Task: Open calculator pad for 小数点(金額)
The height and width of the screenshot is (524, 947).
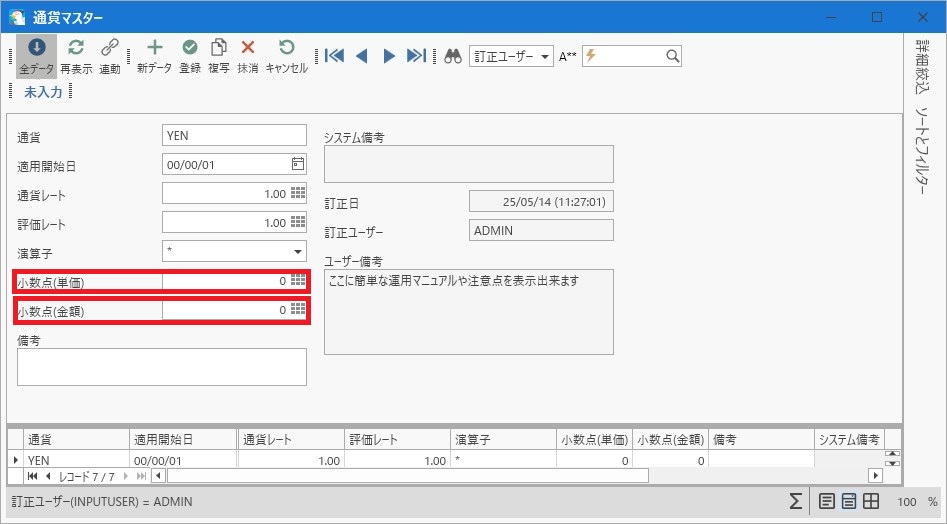Action: 298,309
